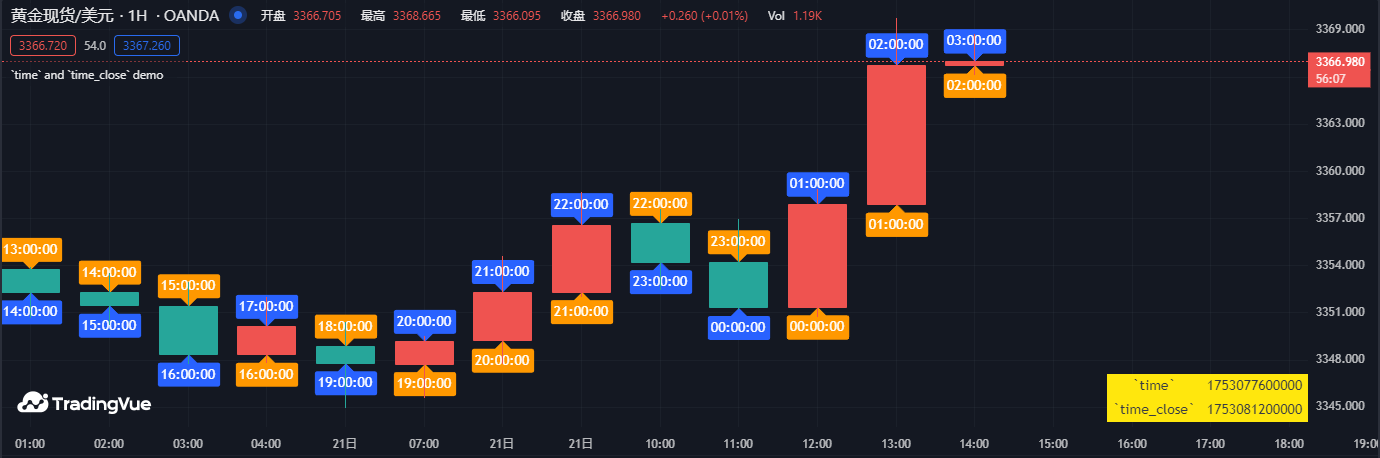Click the blue 01:00:00 label
This screenshot has width=1380, height=458.
pos(818,184)
